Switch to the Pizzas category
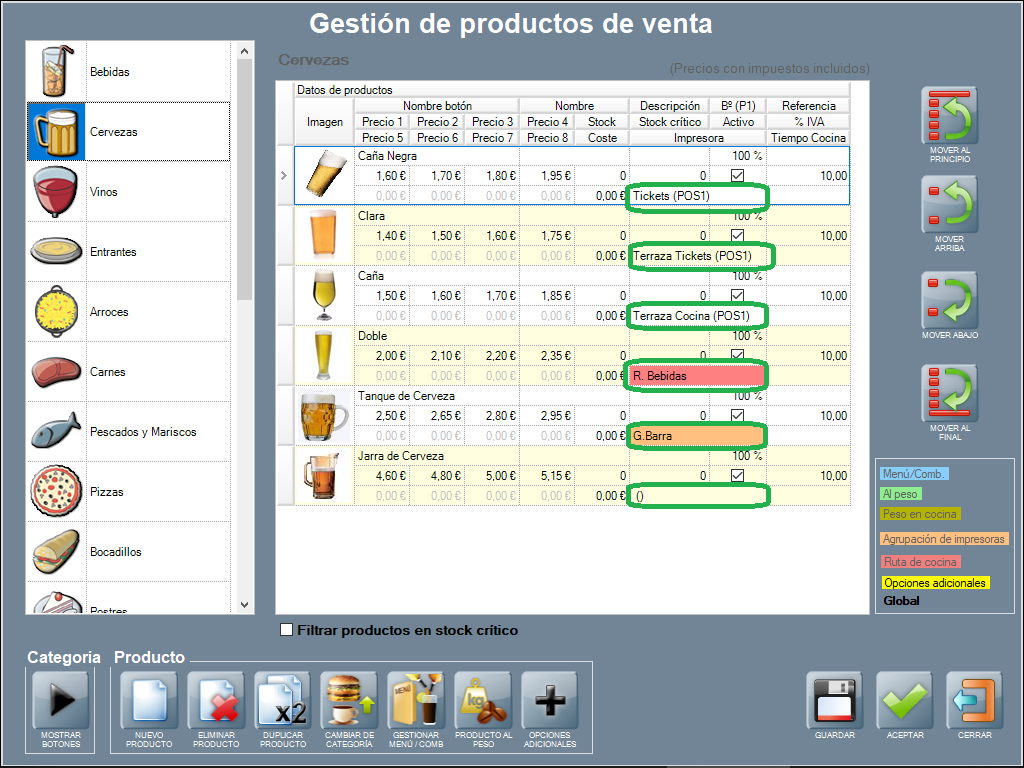 tap(128, 492)
